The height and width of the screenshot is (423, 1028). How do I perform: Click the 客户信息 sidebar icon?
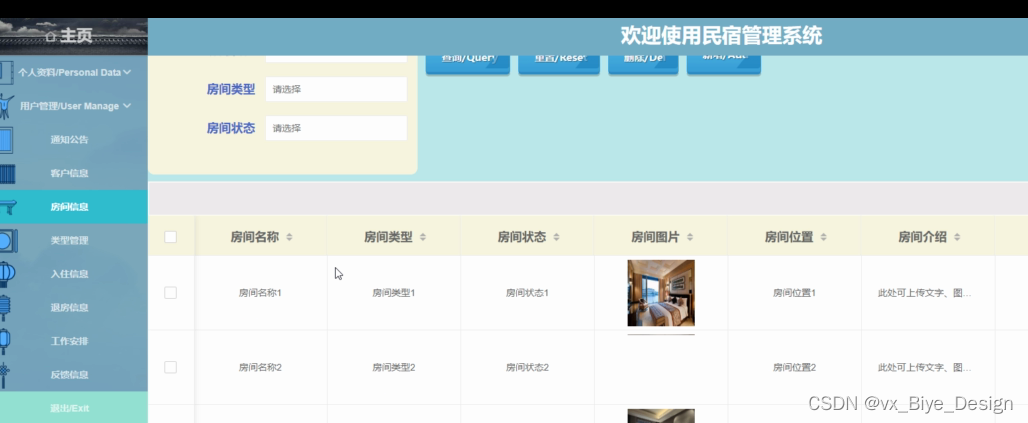[x=8, y=174]
